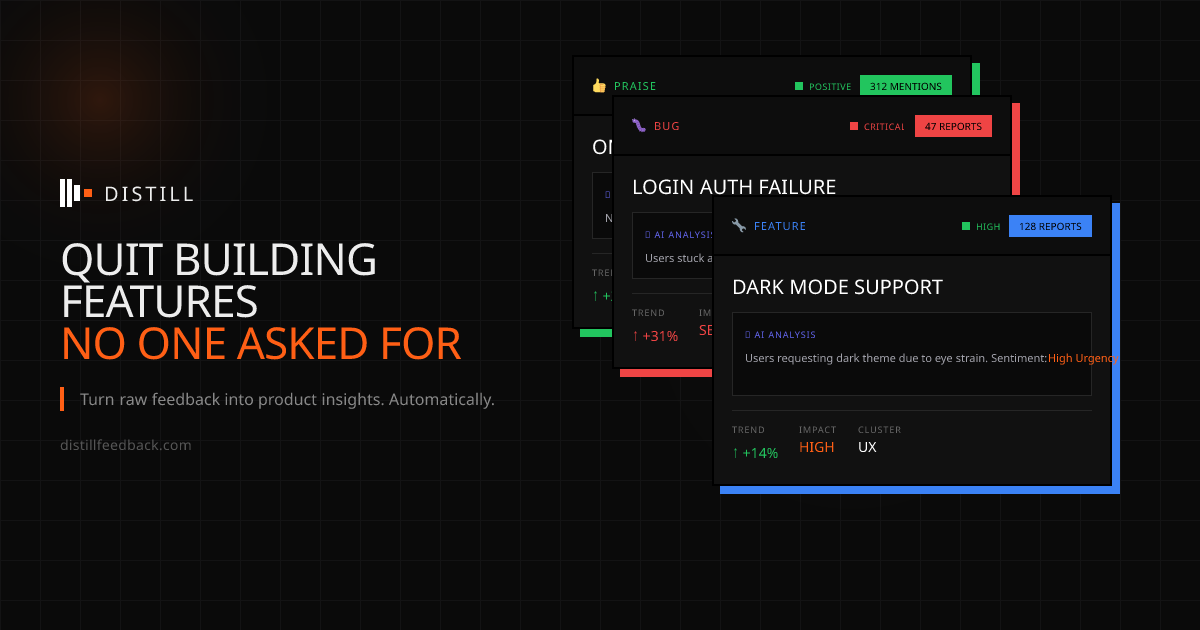Click the POSITIVE status text
This screenshot has height=630, width=1200.
point(830,87)
